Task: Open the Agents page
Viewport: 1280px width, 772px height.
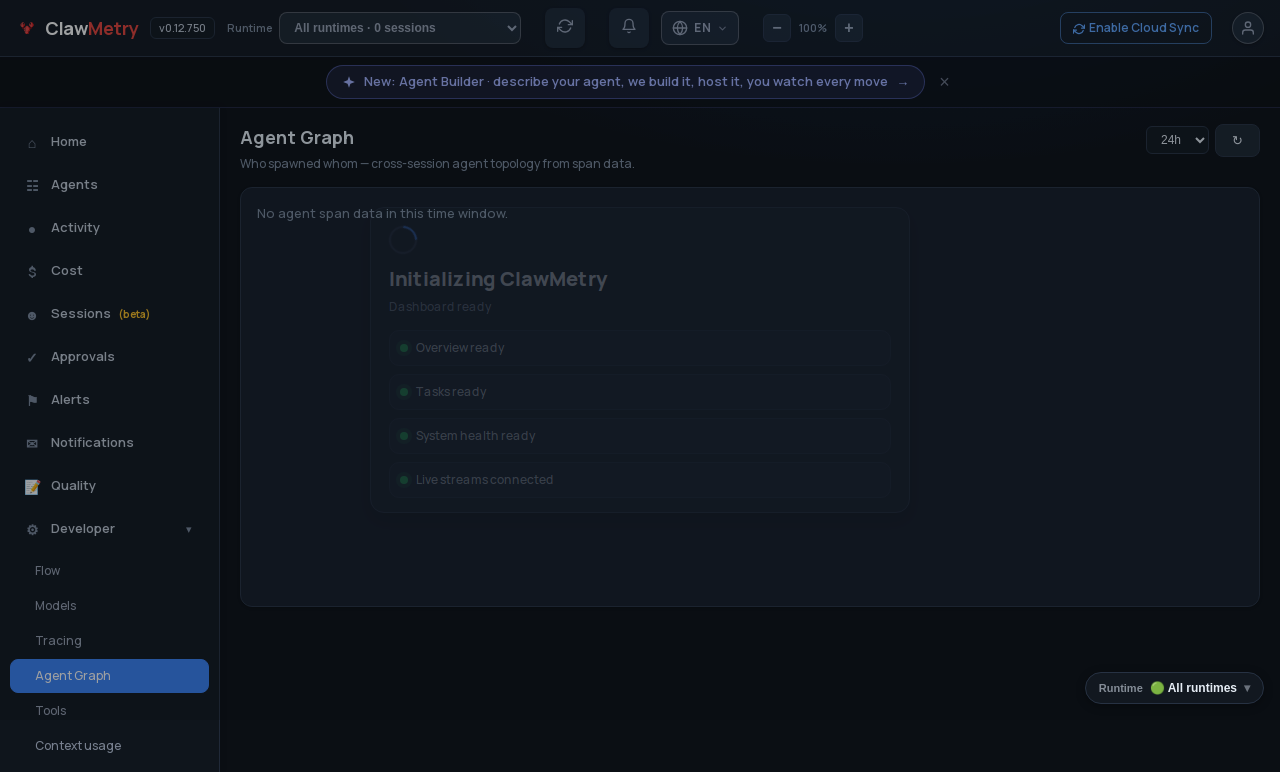Action: (109, 185)
